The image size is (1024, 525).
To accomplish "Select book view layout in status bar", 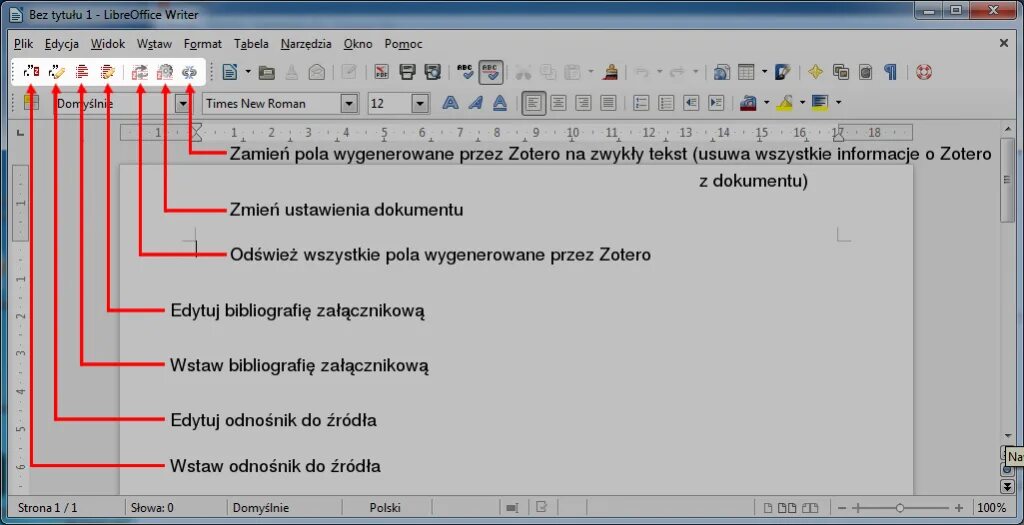I will coord(810,507).
